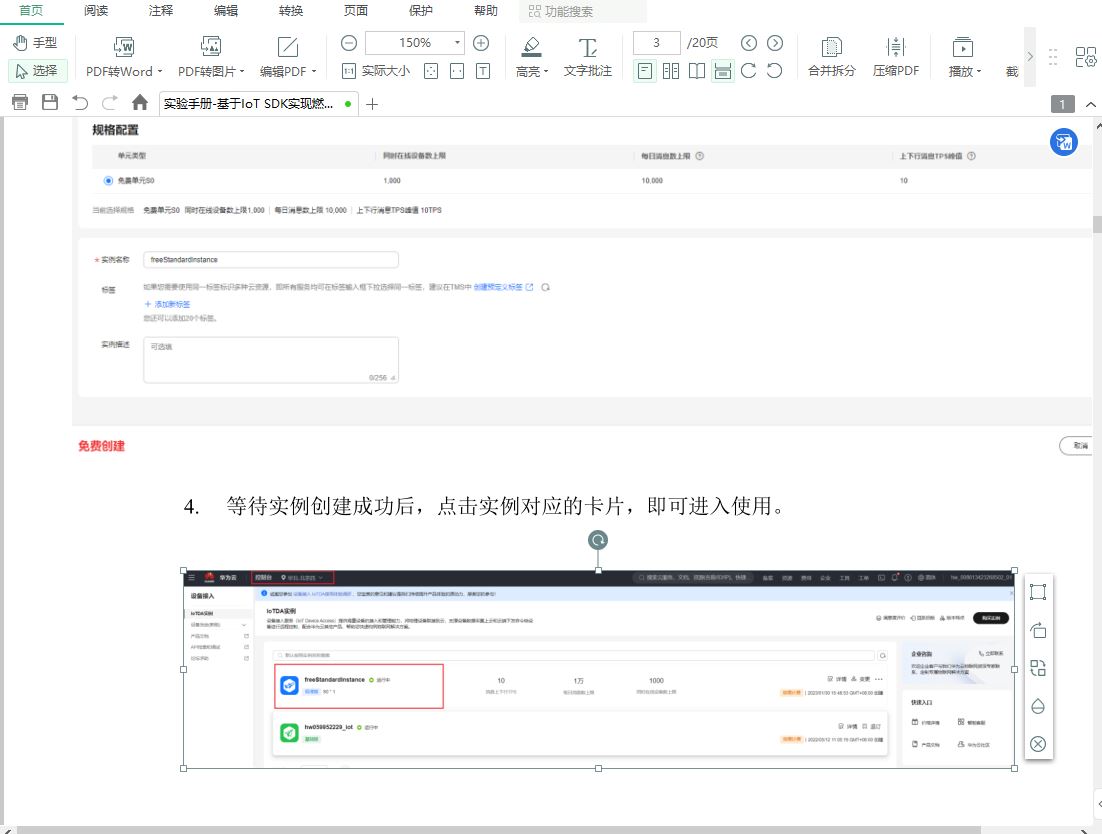
Task: Click the print icon
Action: 20,103
